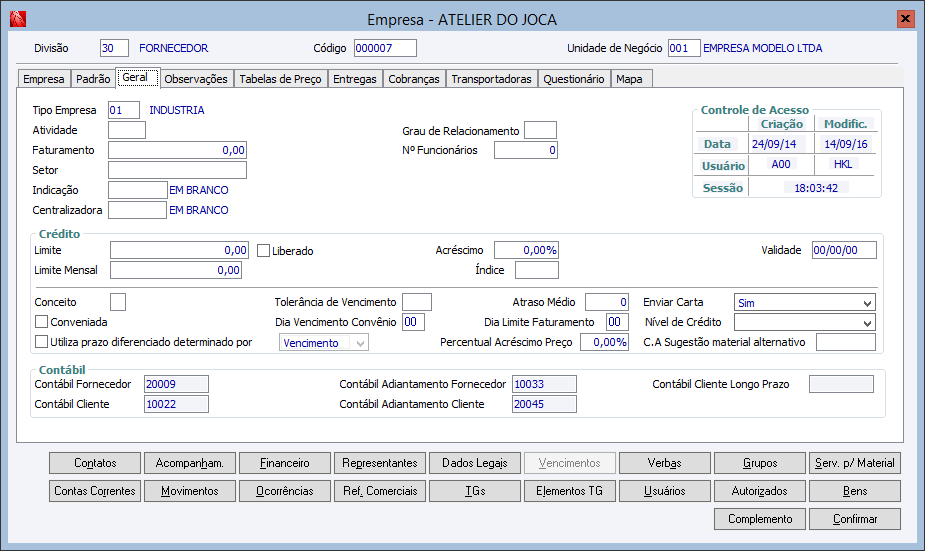The image size is (926, 552).
Task: Focus the Tipo Empresa field
Action: (124, 110)
